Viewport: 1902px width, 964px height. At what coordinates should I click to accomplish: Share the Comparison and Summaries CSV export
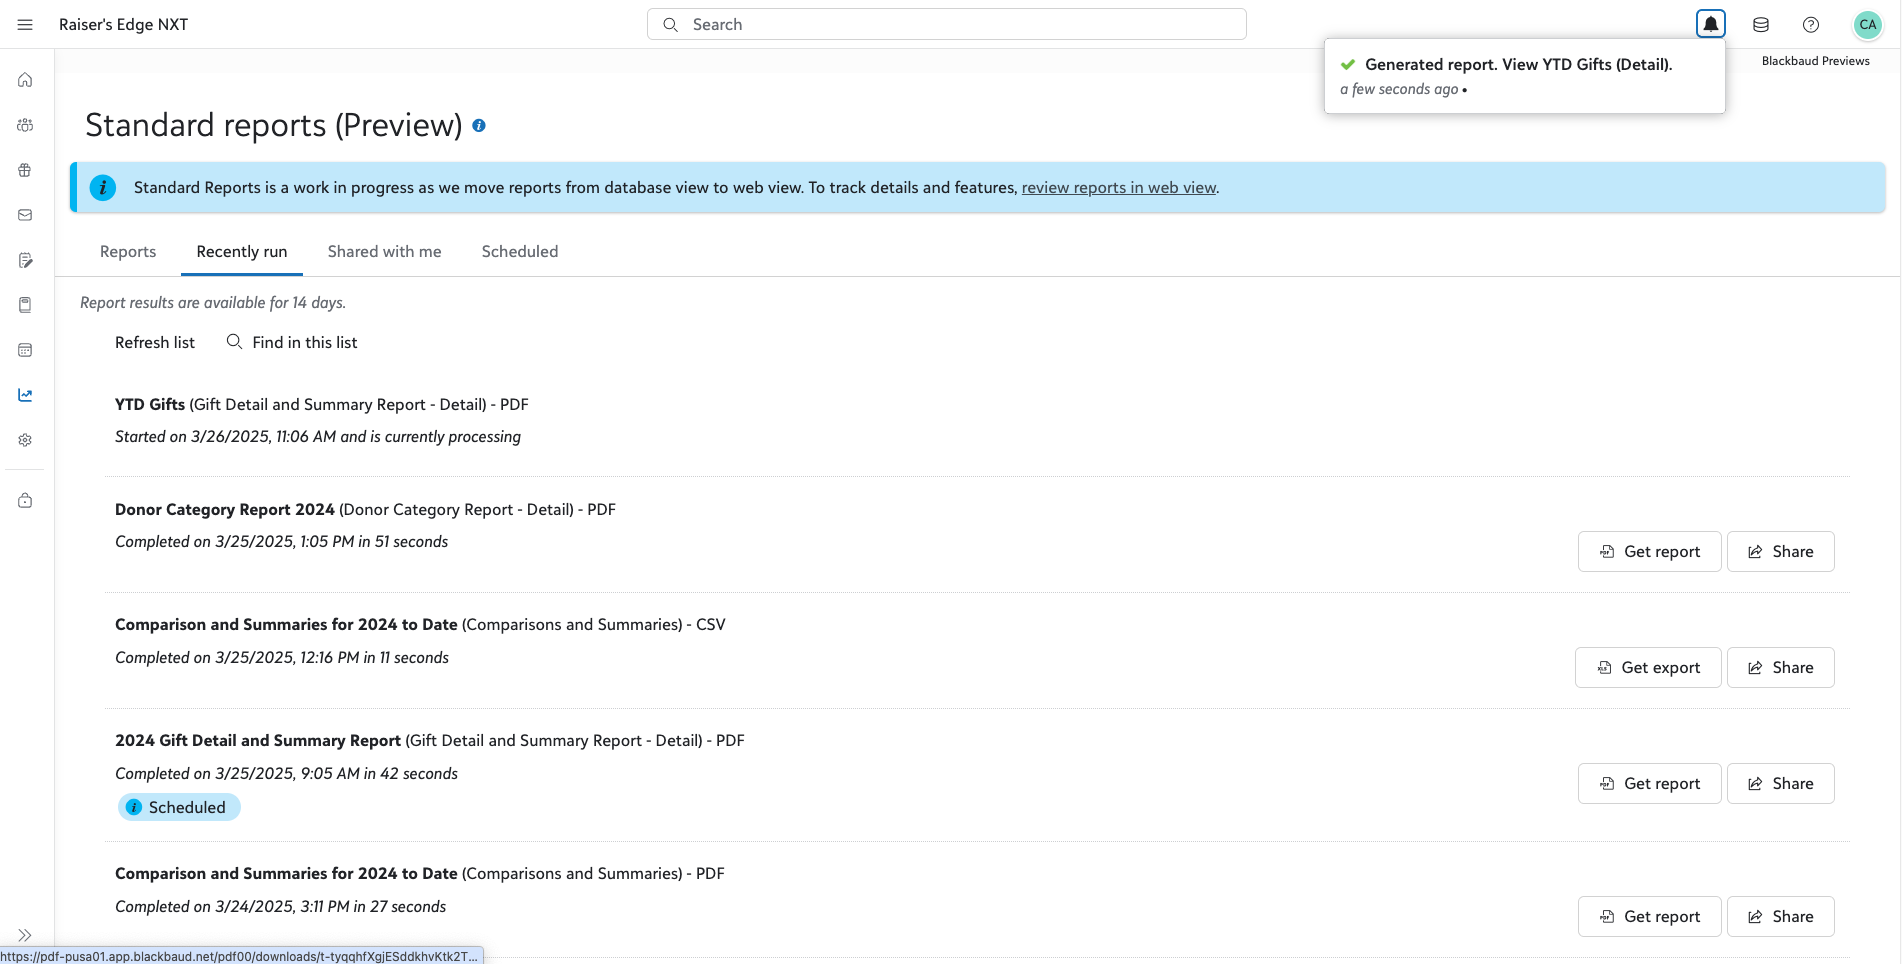point(1781,668)
